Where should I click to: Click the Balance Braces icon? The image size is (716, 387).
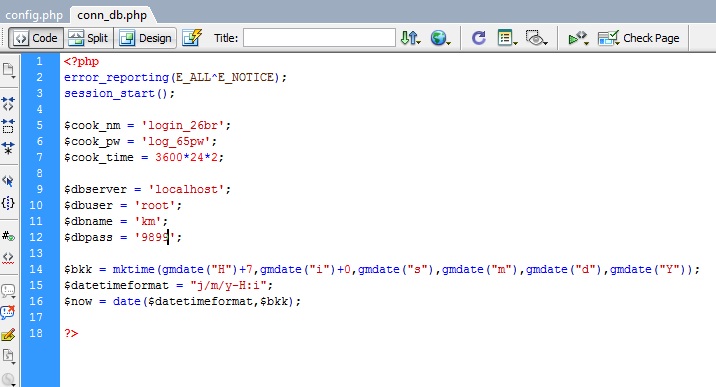pyautogui.click(x=8, y=203)
